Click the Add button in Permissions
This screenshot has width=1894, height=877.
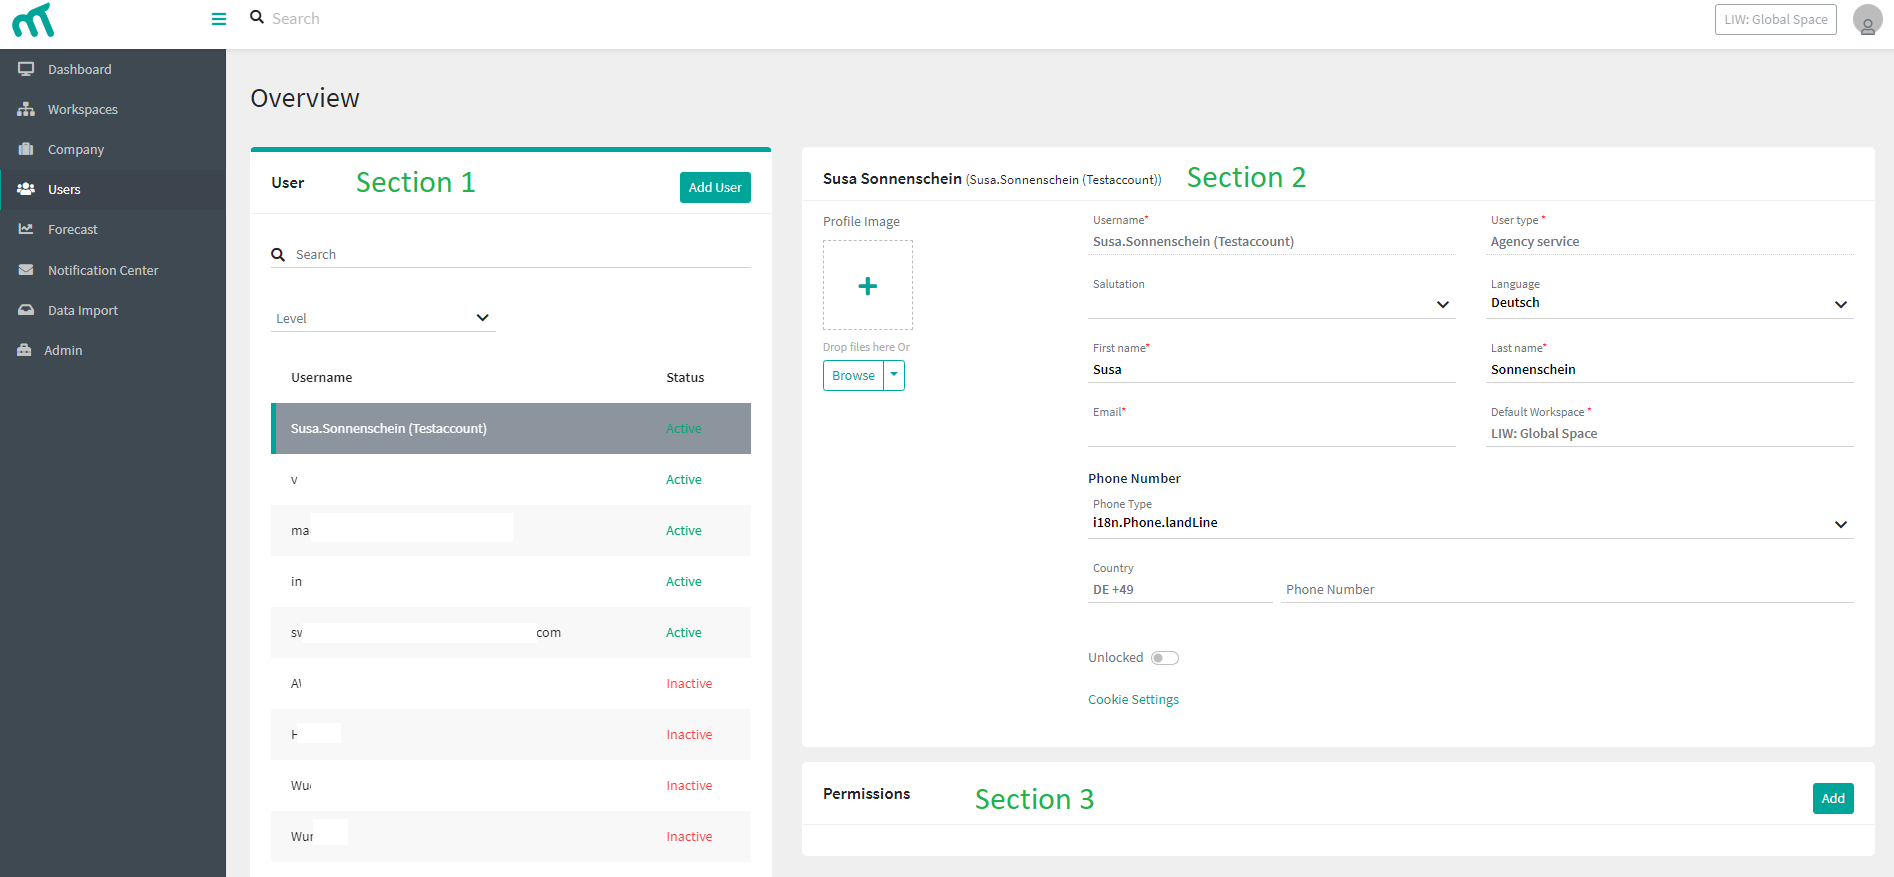pyautogui.click(x=1832, y=798)
